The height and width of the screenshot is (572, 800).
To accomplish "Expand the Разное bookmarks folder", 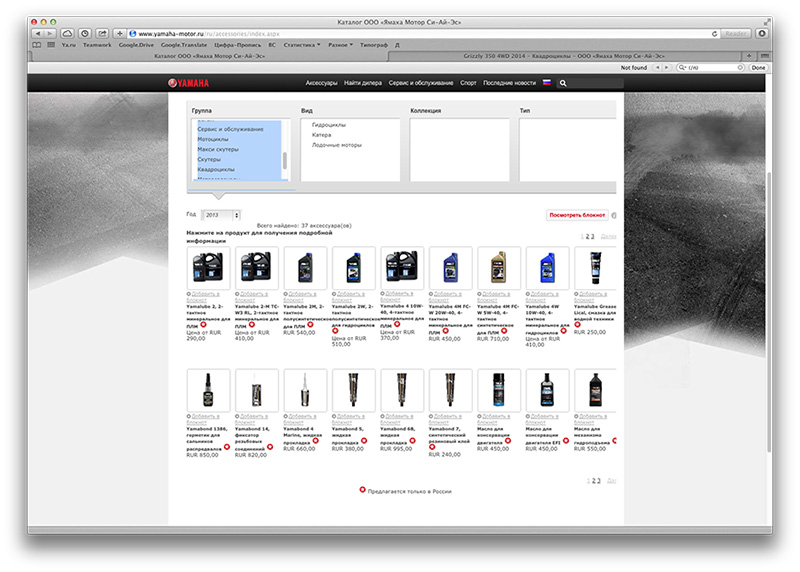I will [340, 45].
